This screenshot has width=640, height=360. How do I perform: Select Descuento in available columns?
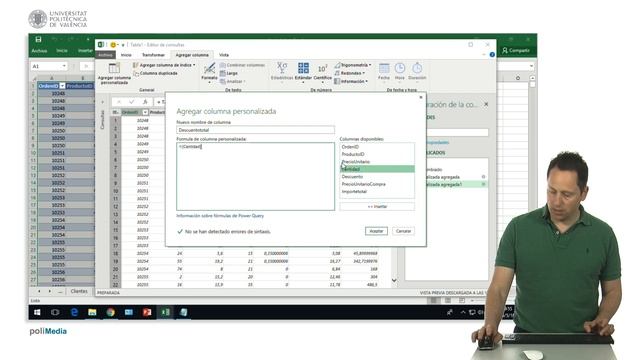(x=352, y=177)
